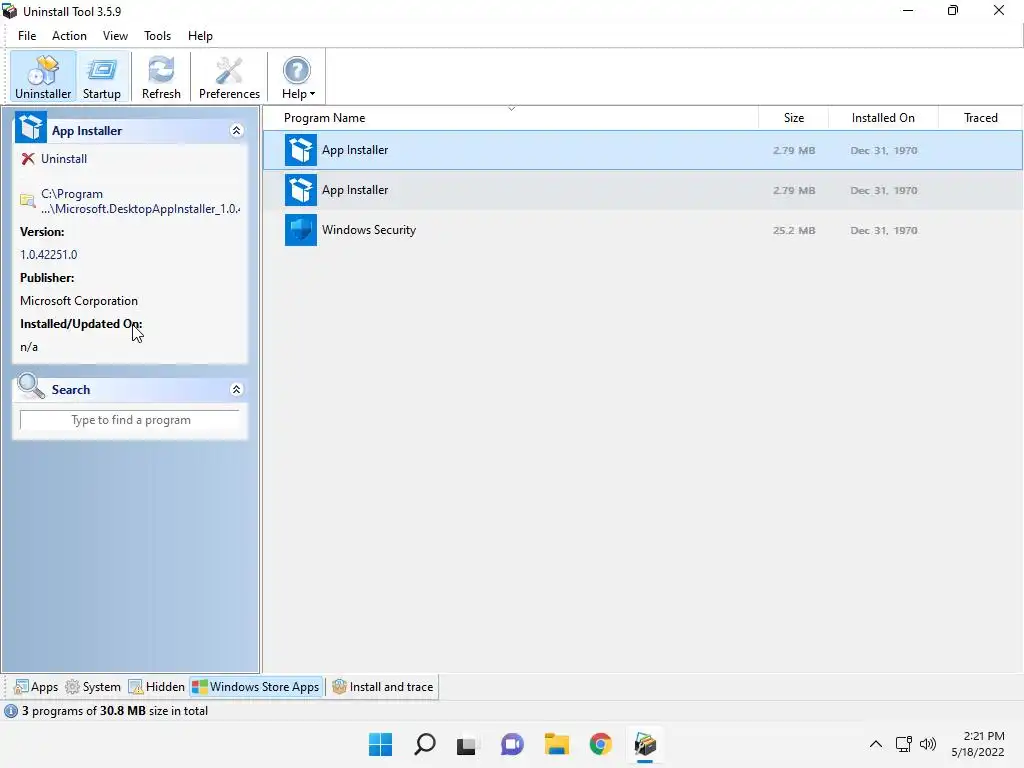Select the Windows Security shield icon
Screen dimensions: 1024x768
tap(300, 230)
